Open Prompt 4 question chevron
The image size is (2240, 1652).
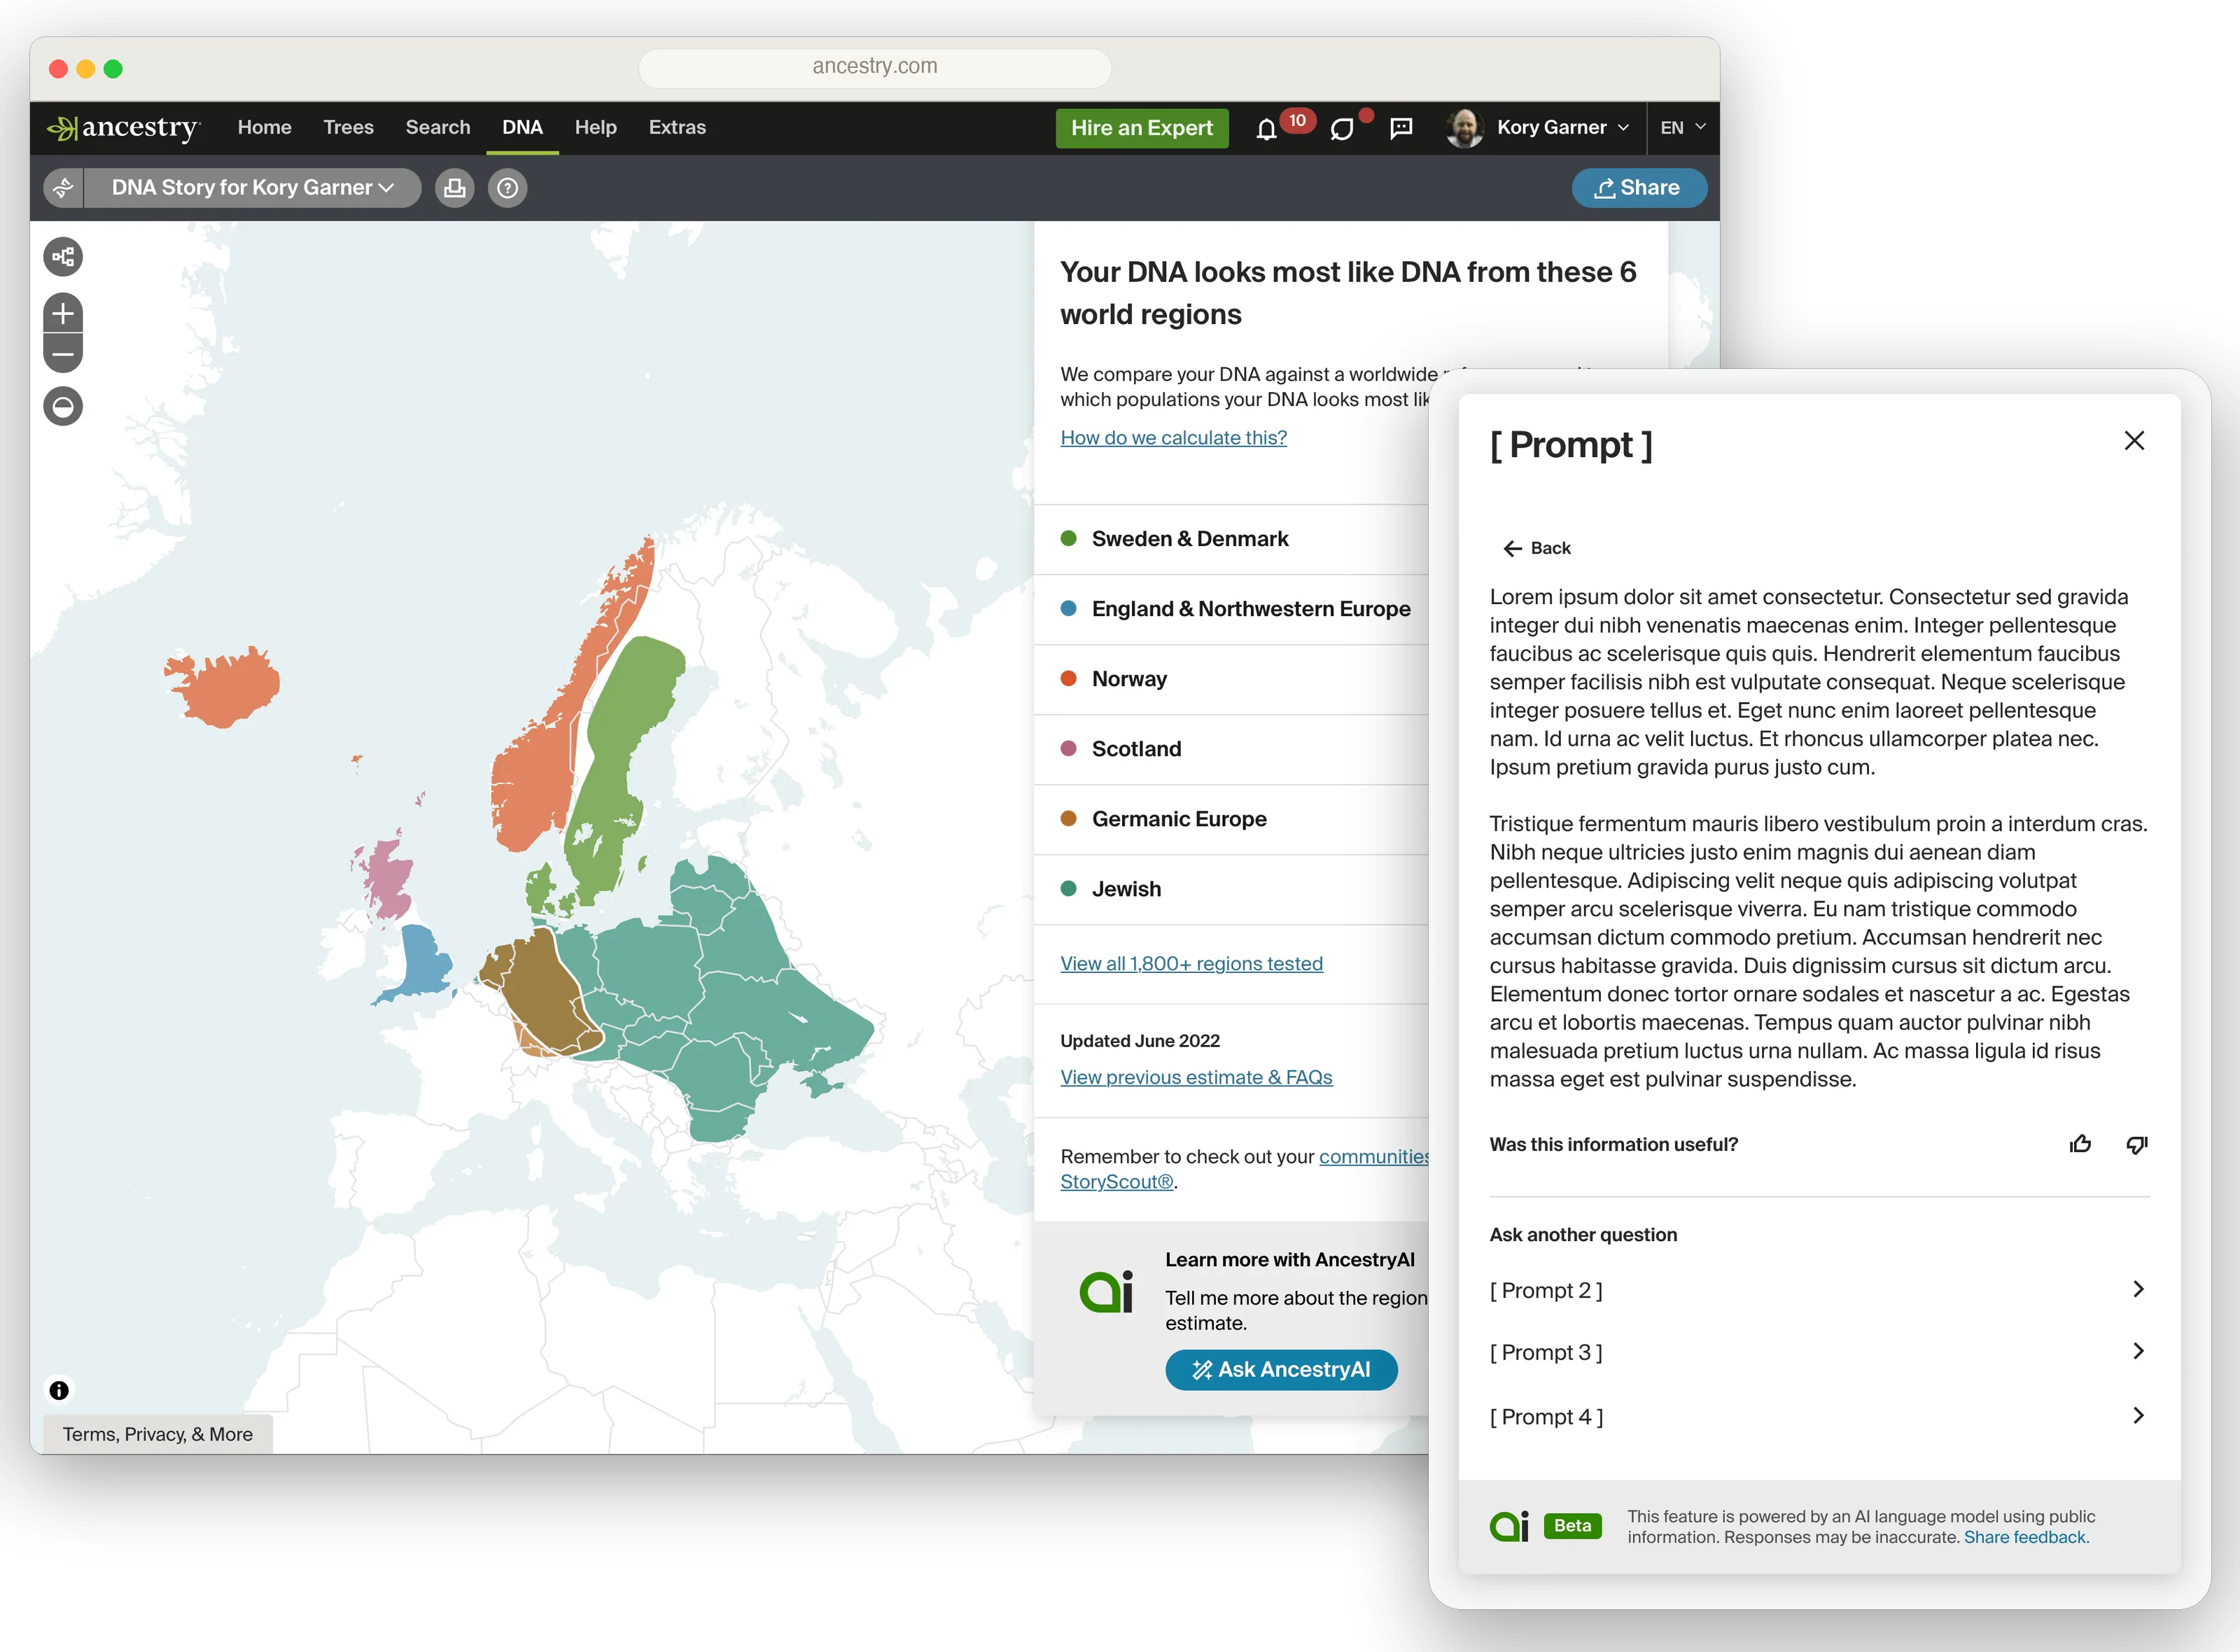[x=2138, y=1416]
